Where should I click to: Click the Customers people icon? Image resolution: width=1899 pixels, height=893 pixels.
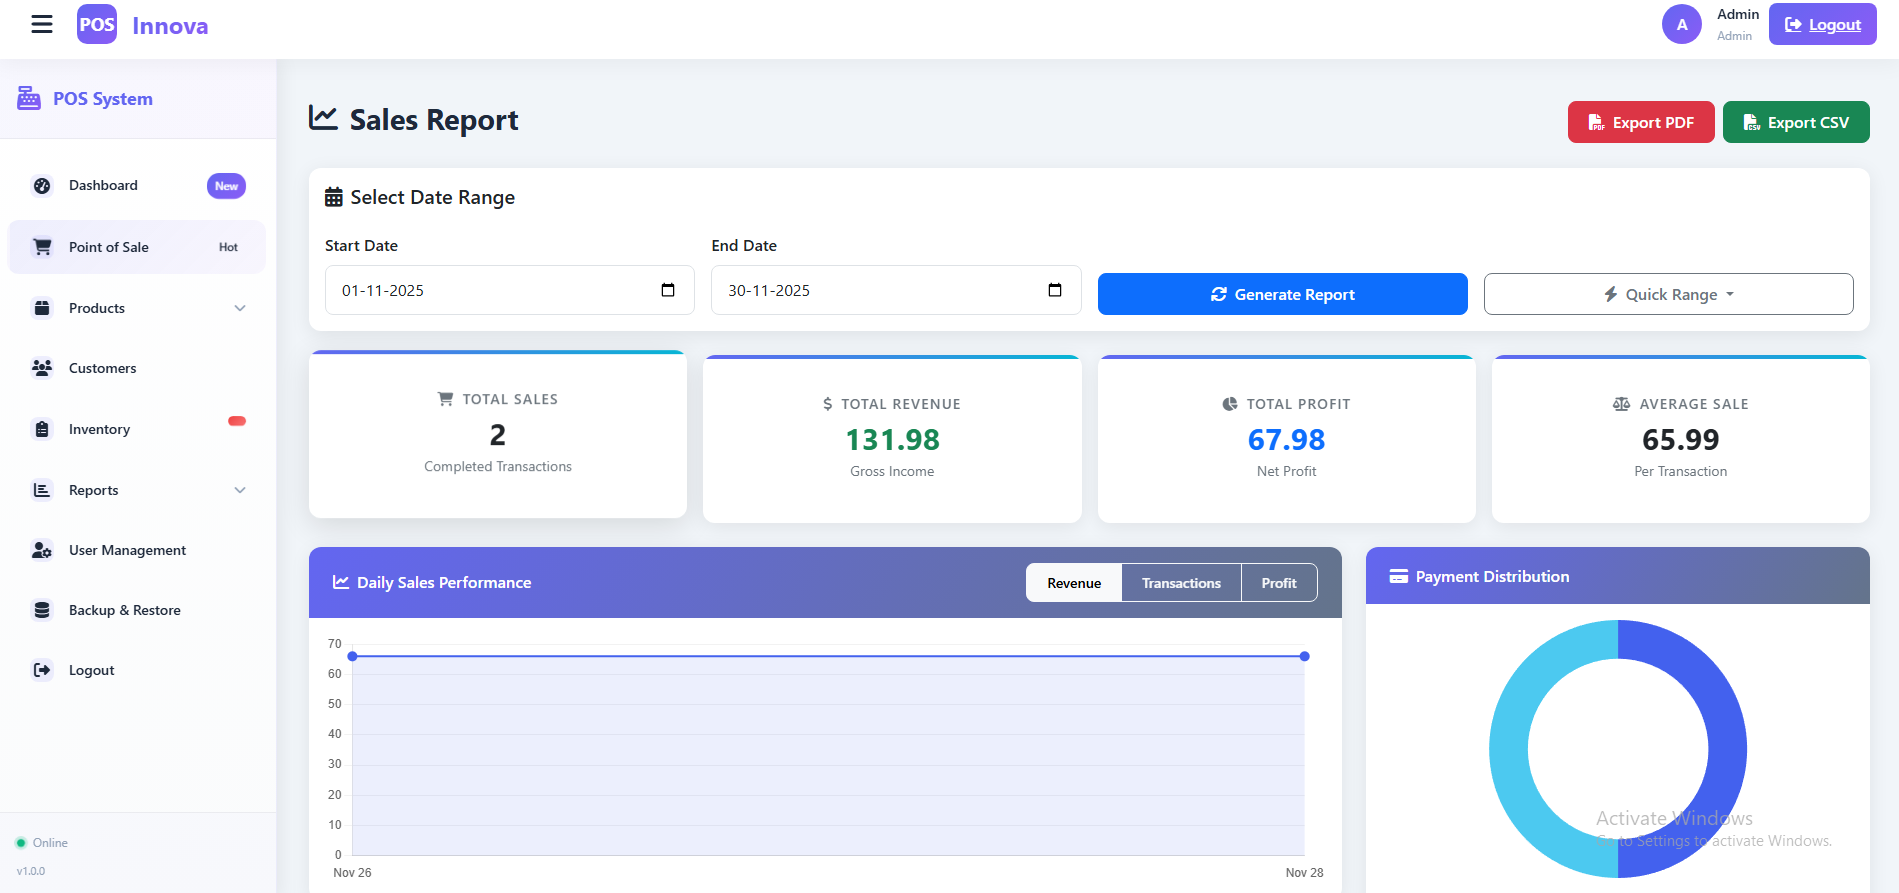[42, 368]
